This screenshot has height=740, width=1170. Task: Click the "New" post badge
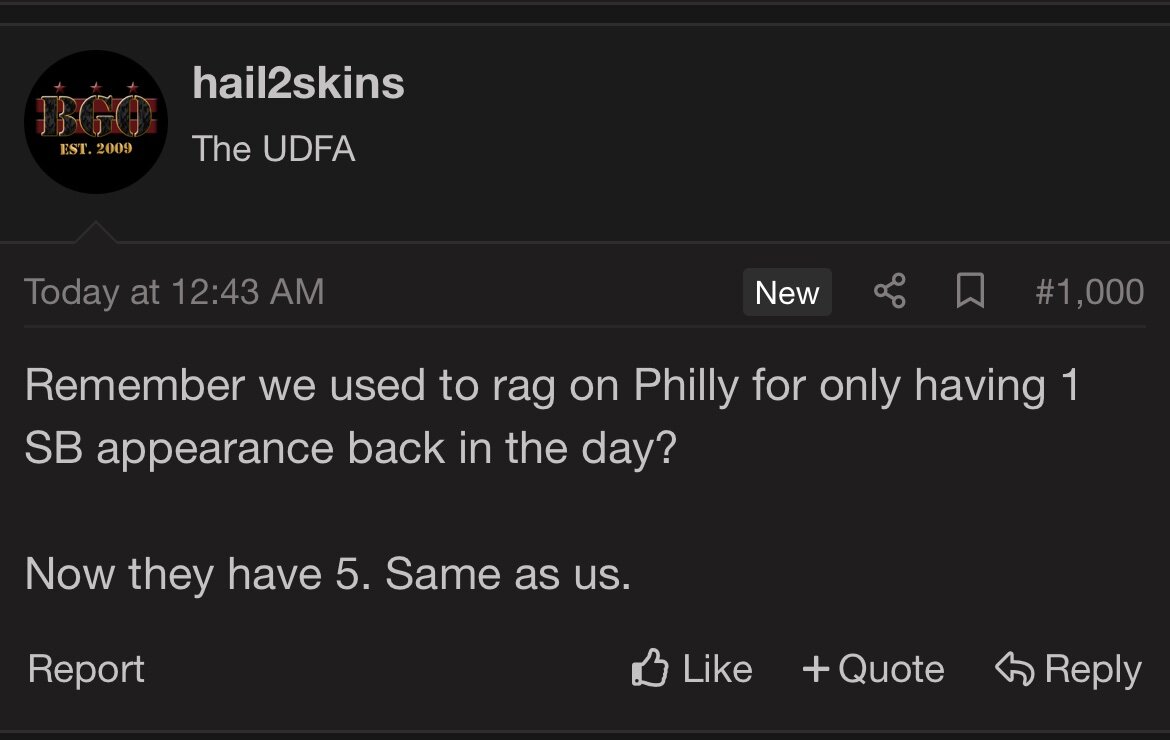(x=787, y=292)
